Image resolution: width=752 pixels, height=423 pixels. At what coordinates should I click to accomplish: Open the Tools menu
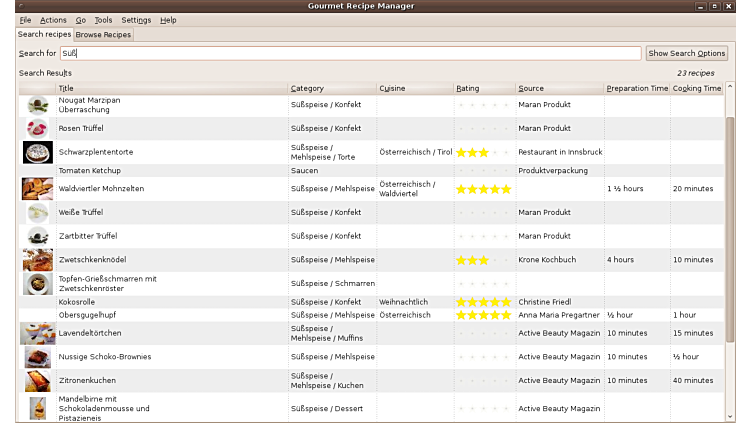tap(103, 20)
